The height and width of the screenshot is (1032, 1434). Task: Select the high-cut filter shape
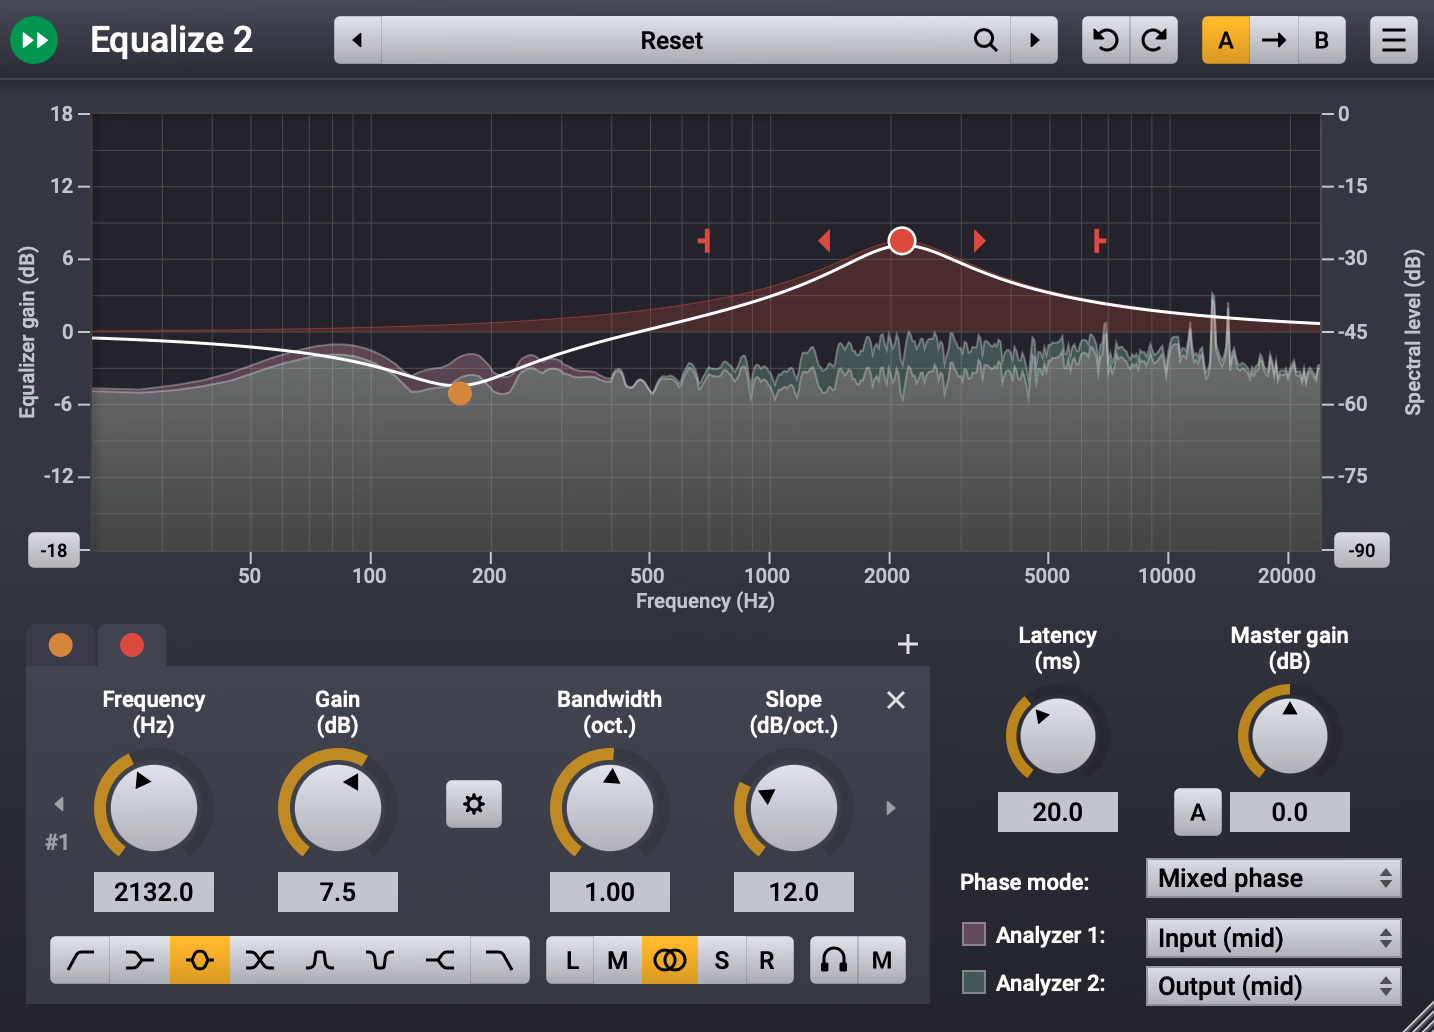click(500, 960)
